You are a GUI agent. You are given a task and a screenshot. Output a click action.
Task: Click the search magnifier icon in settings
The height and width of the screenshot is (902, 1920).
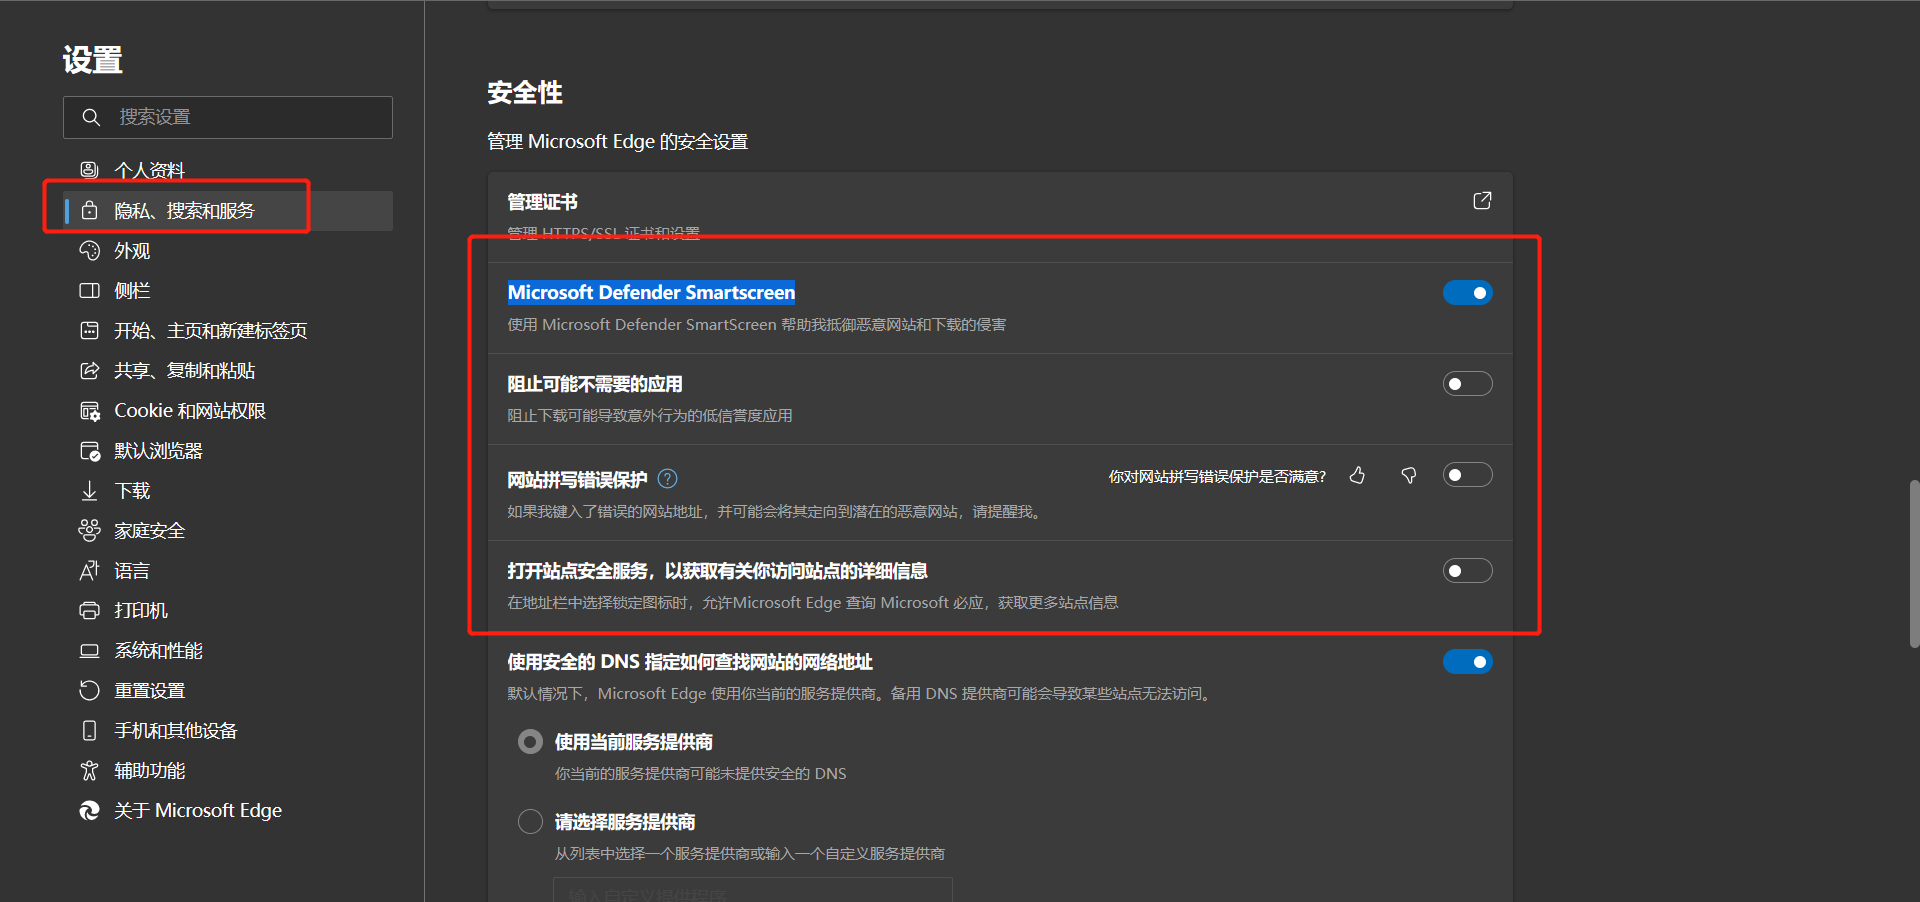91,117
